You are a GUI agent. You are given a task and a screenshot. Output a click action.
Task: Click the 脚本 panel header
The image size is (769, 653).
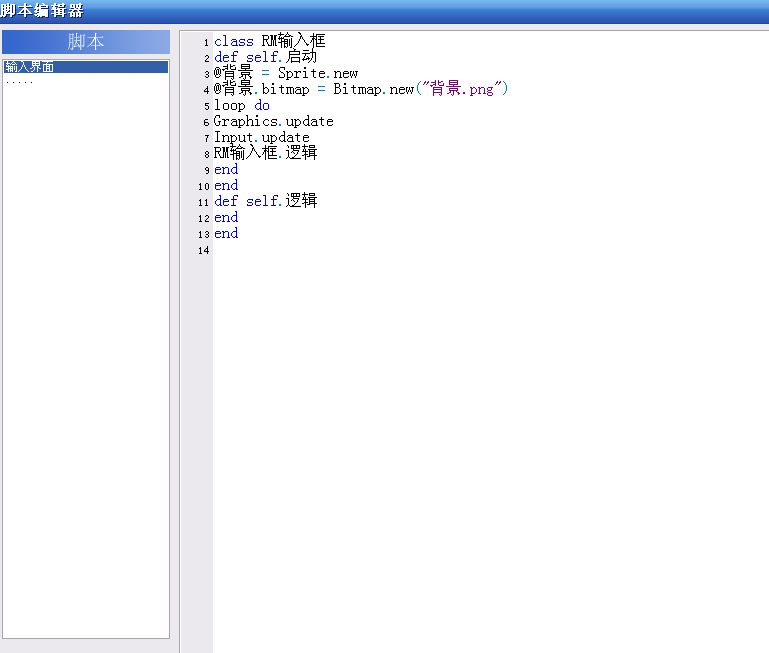(x=86, y=42)
